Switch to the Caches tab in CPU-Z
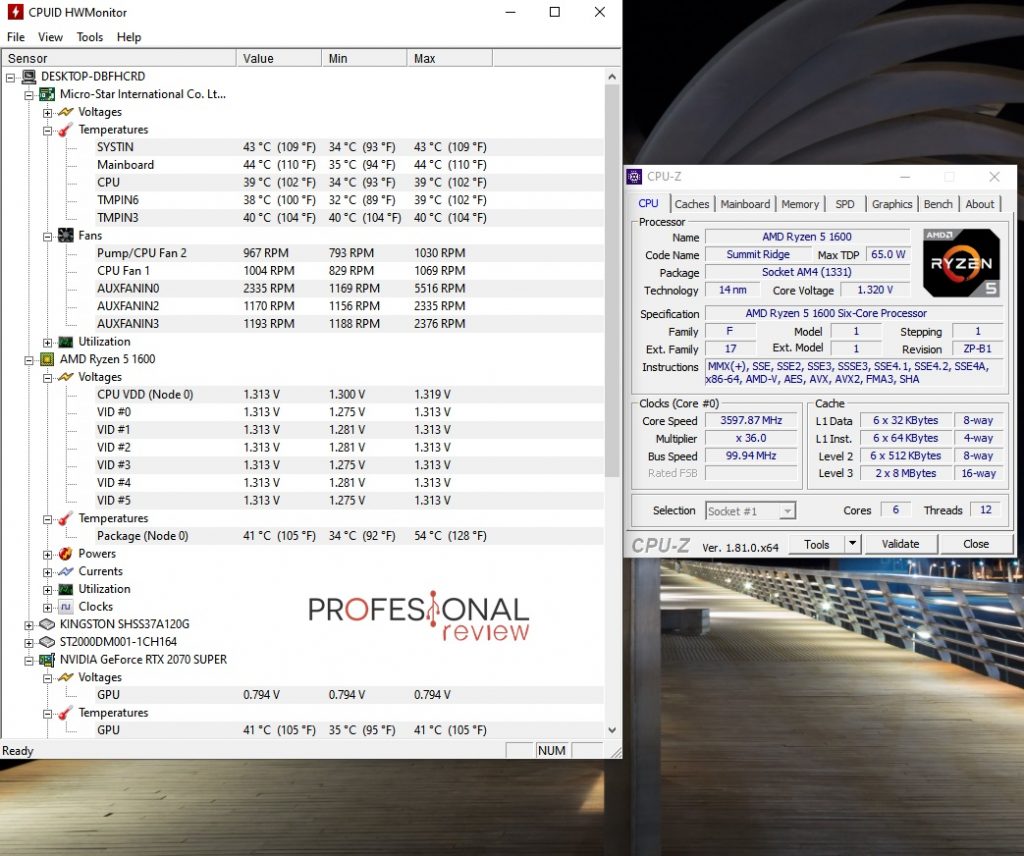Screen dimensions: 1024x856 pyautogui.click(x=692, y=204)
